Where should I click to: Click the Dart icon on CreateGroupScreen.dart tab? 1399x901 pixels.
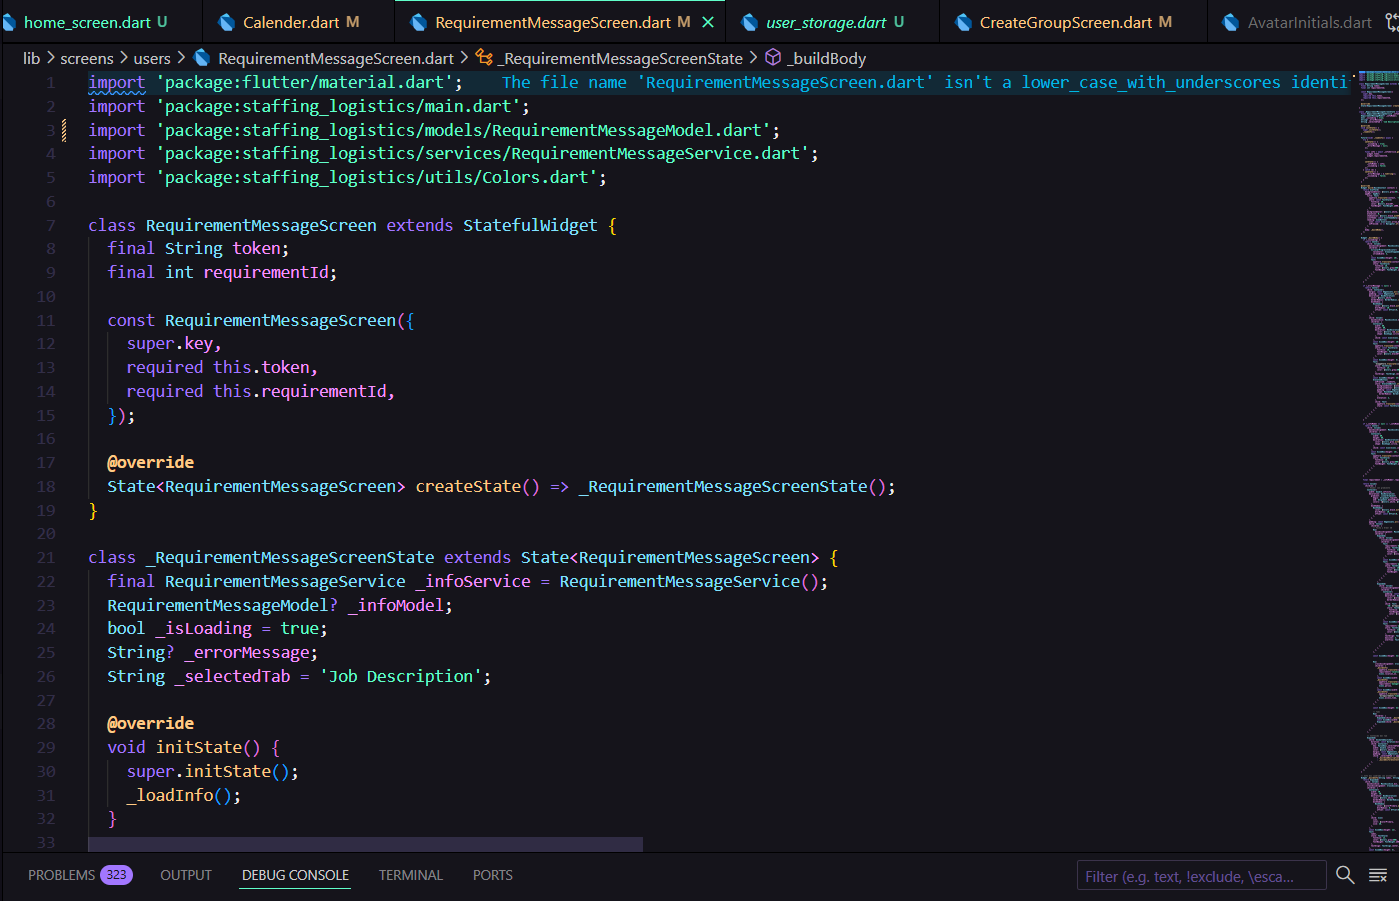(963, 22)
